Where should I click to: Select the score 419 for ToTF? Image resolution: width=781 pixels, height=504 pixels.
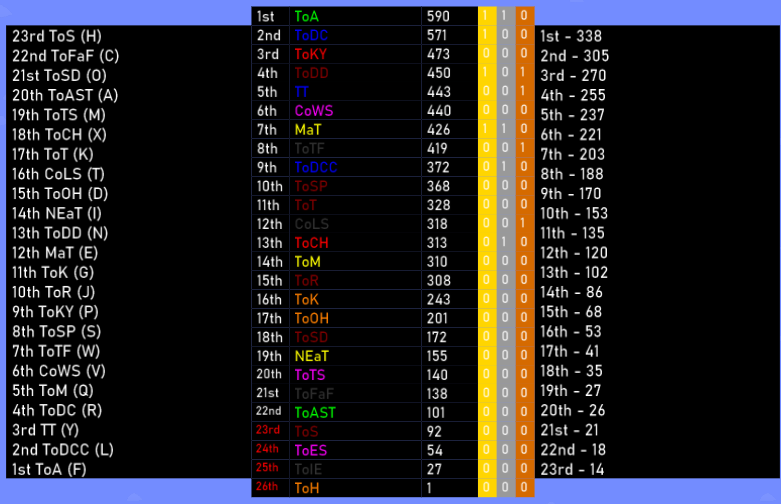[437, 149]
